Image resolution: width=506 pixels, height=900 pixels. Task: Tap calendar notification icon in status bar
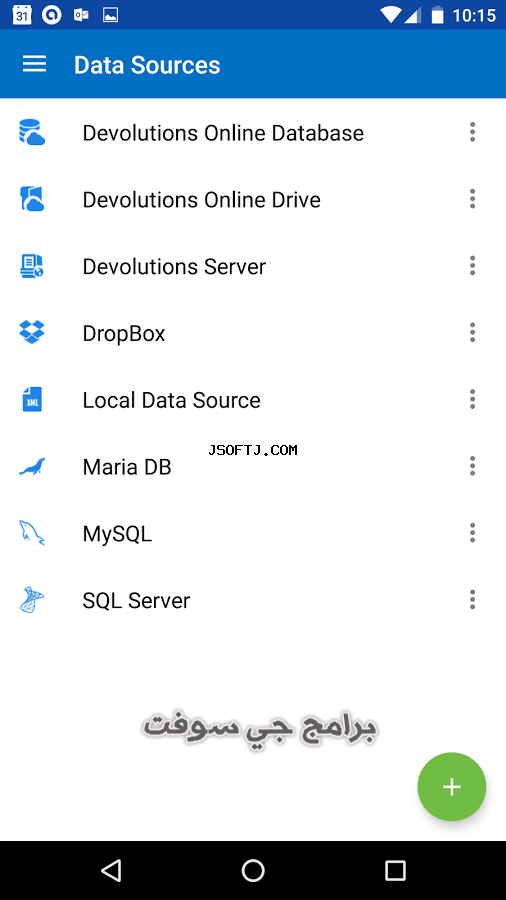click(x=22, y=15)
